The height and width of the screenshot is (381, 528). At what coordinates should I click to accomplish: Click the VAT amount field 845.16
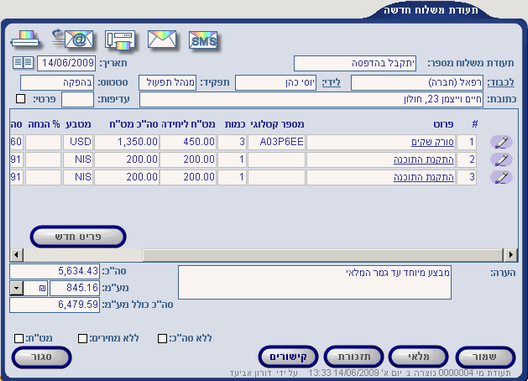coord(75,288)
